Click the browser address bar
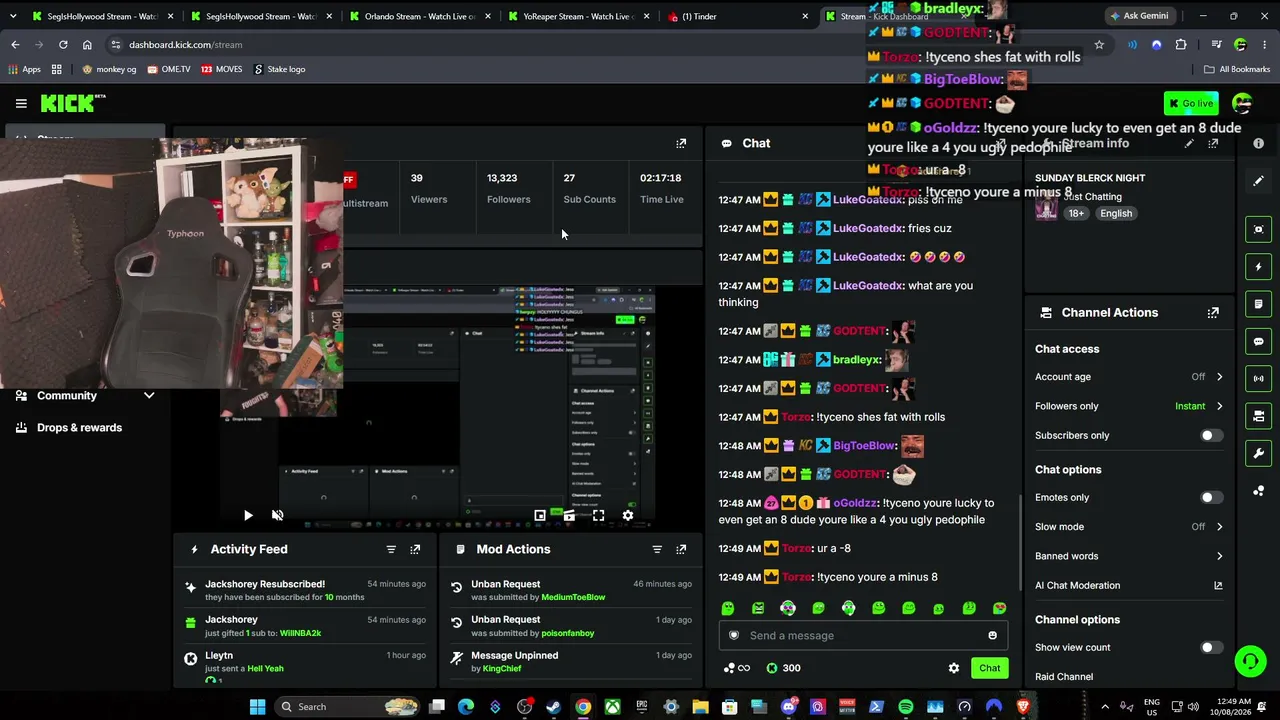Image resolution: width=1280 pixels, height=720 pixels. 600,45
